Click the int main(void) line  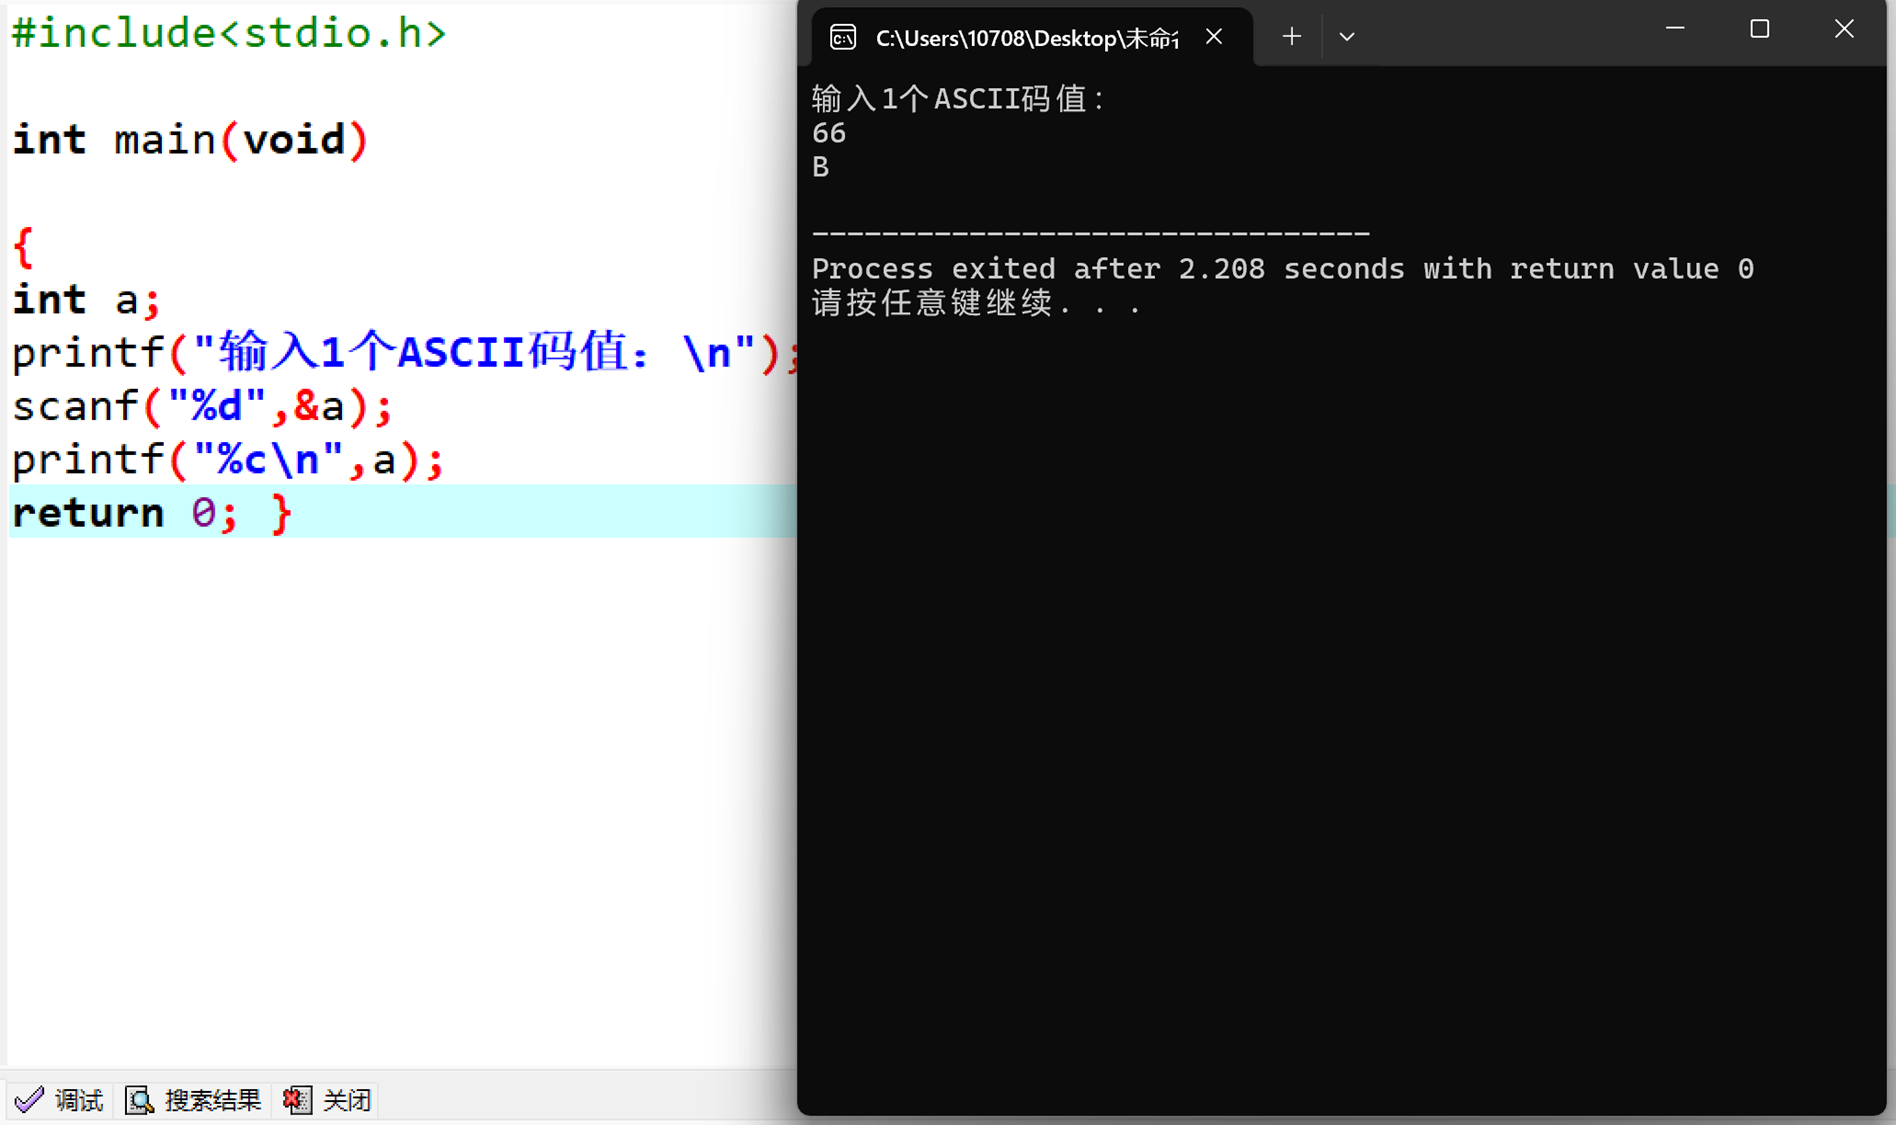pyautogui.click(x=190, y=139)
